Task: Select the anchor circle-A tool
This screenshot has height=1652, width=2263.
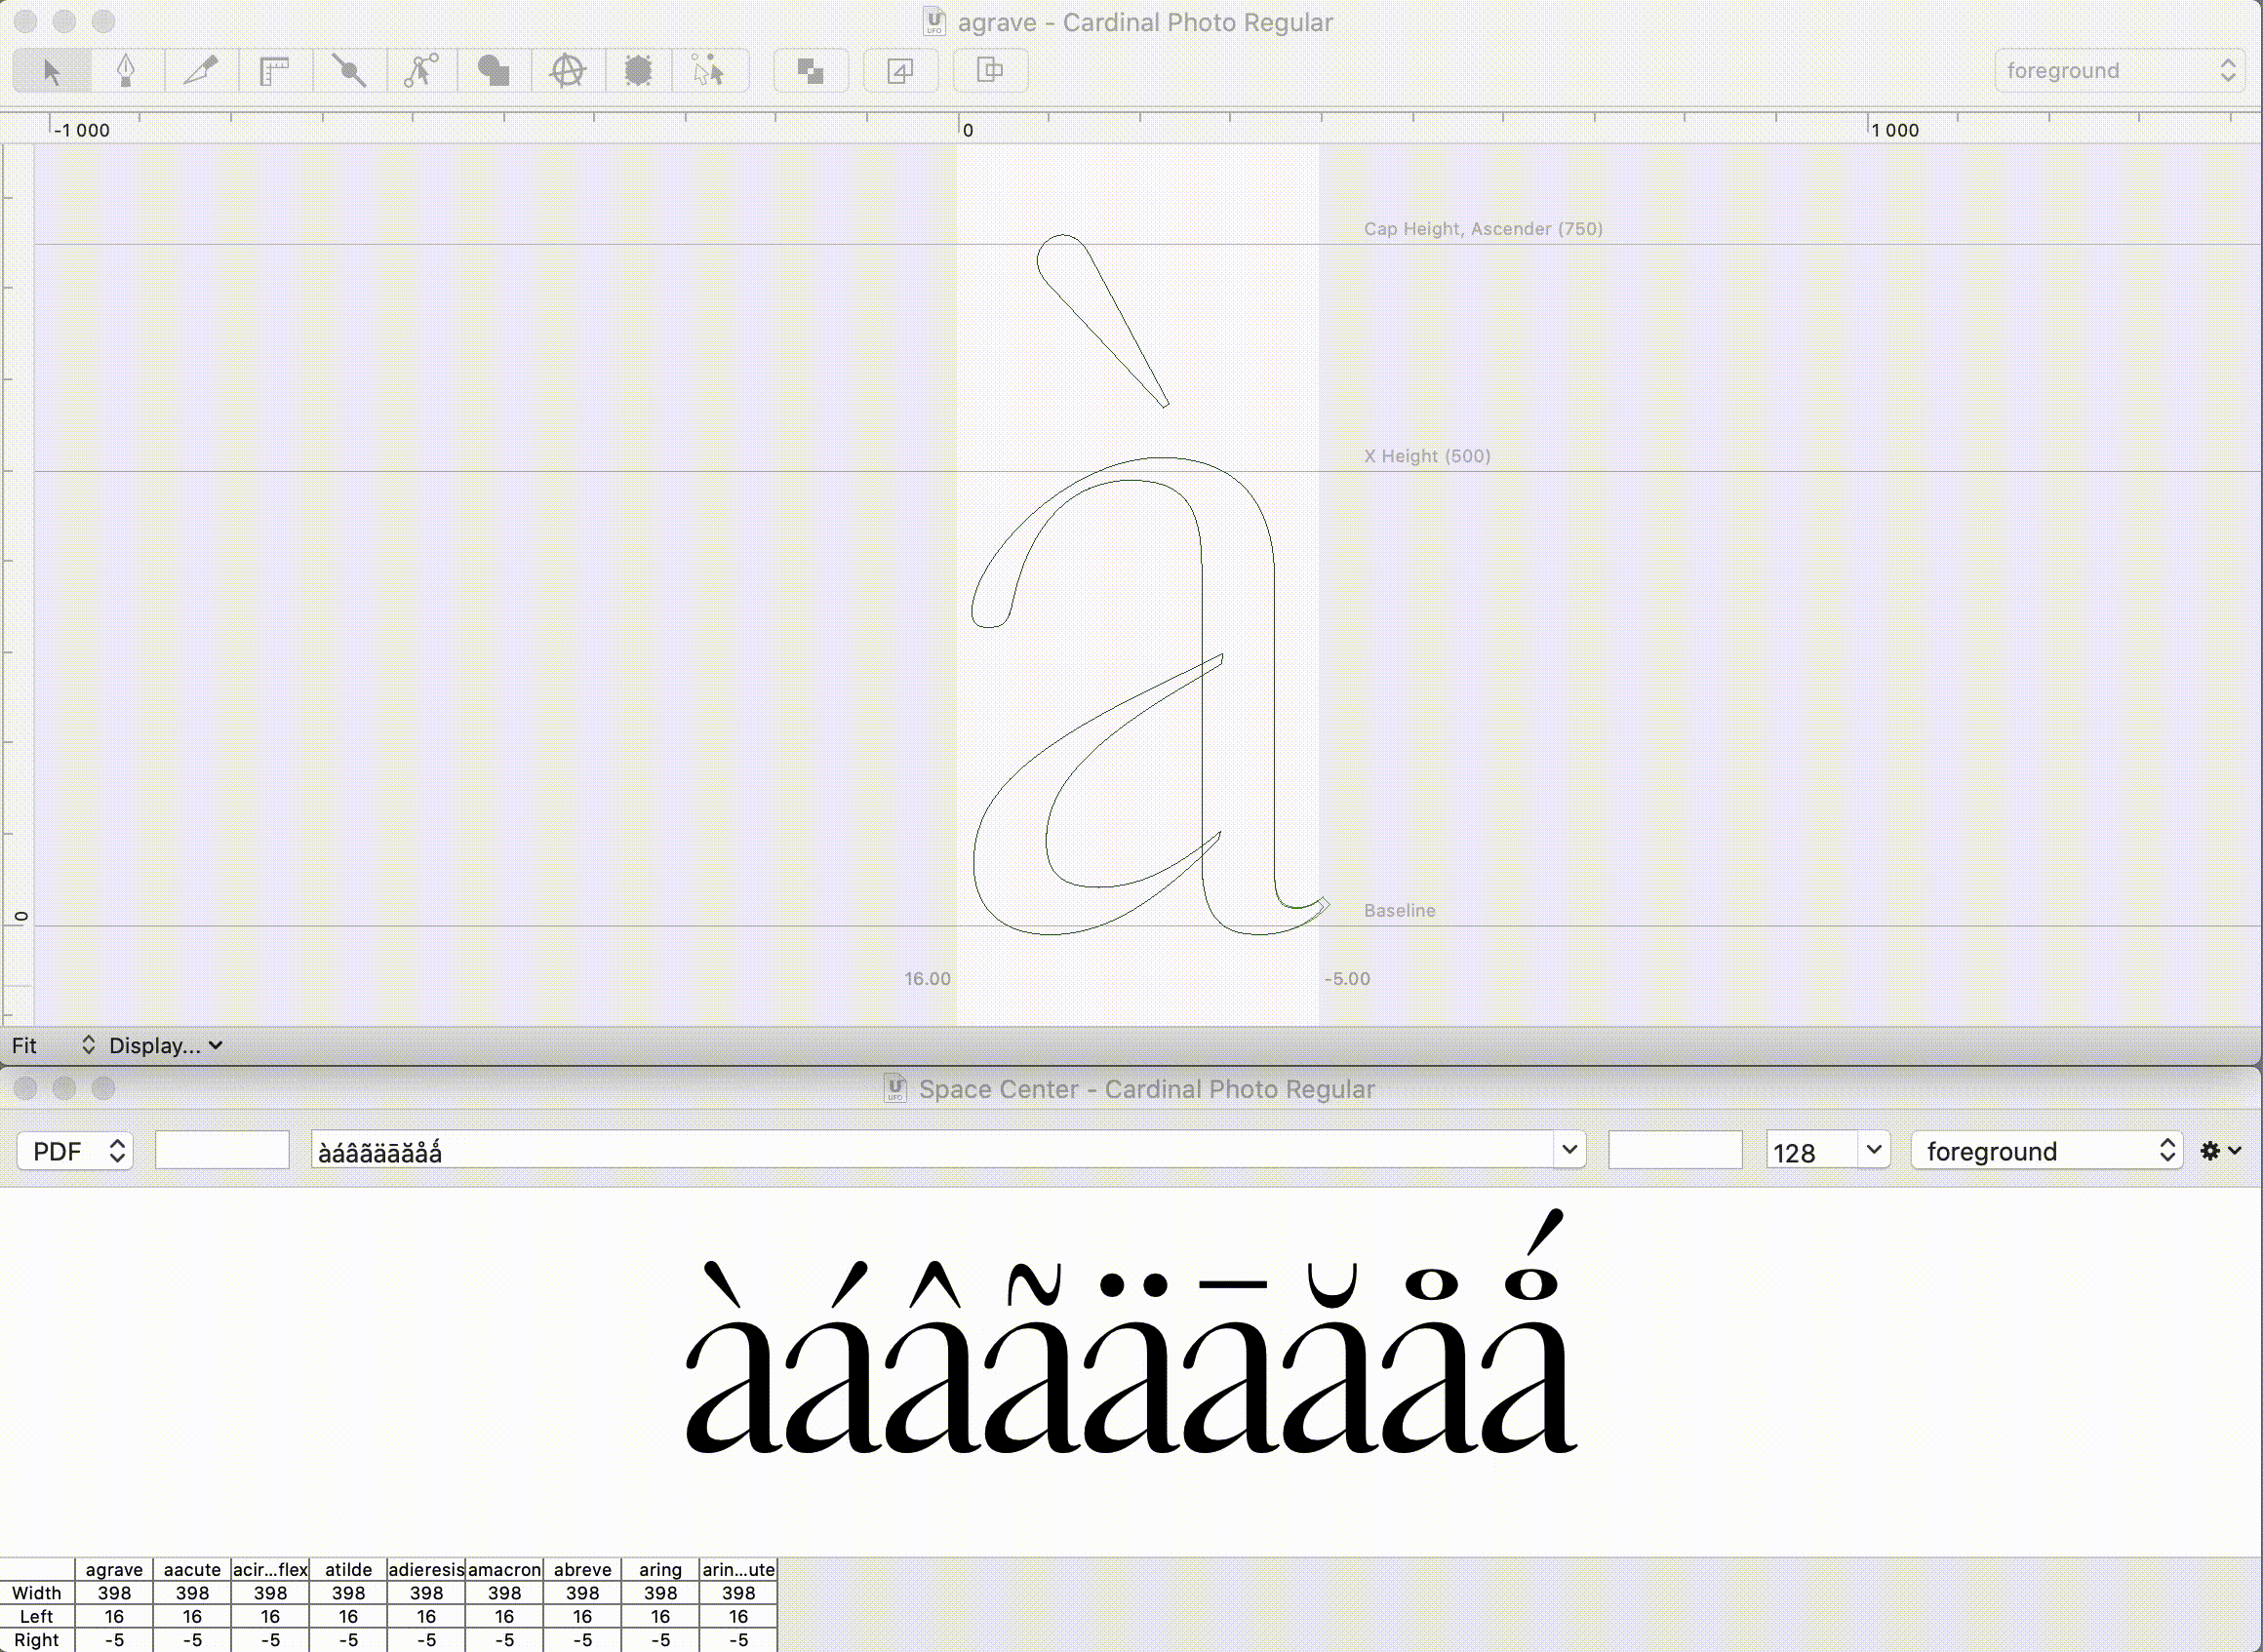Action: coord(567,71)
